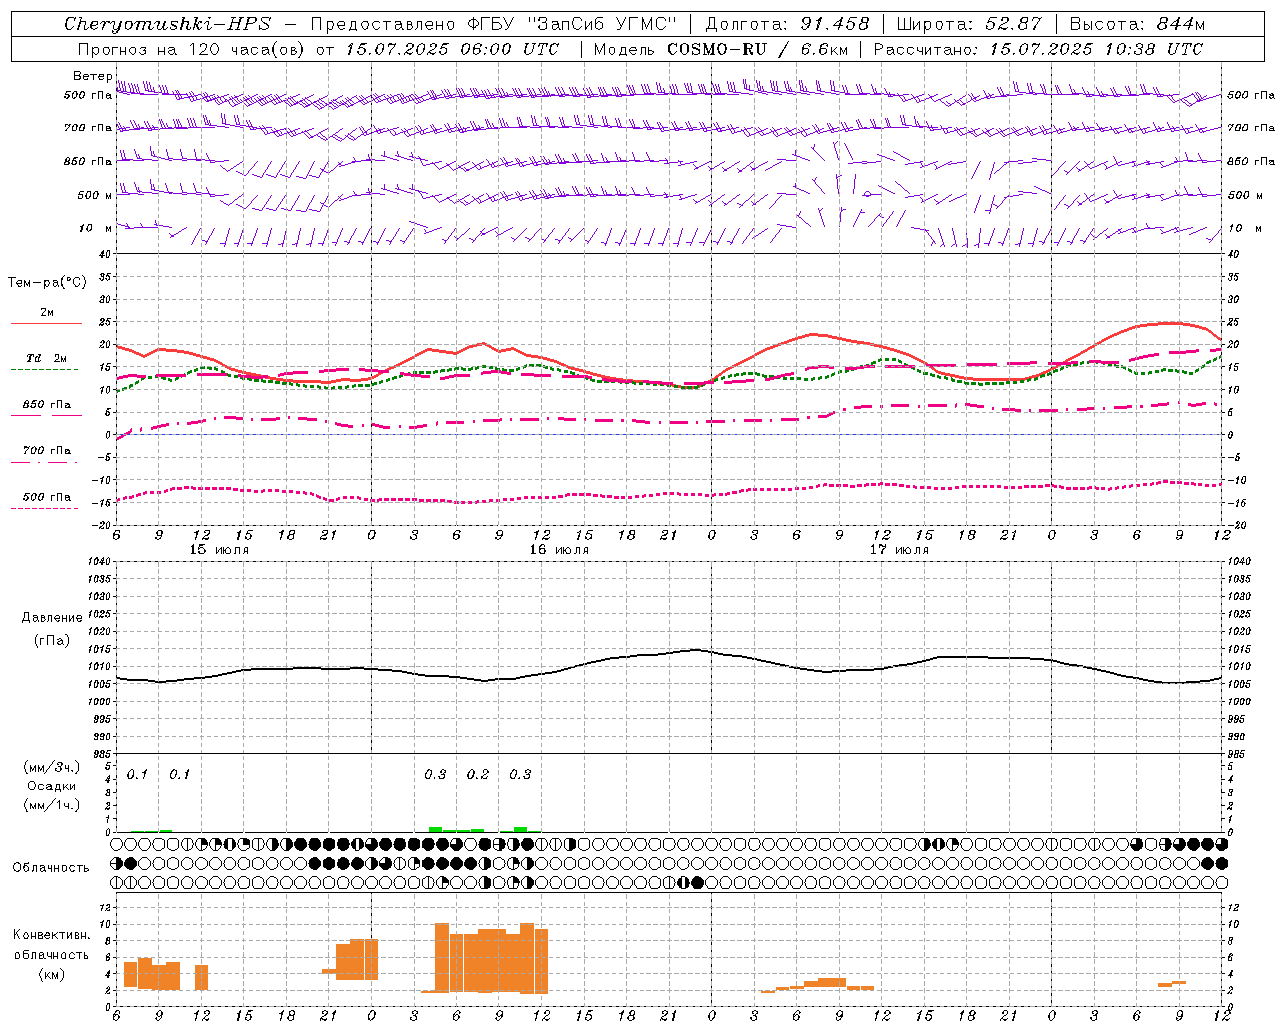This screenshot has width=1280, height=1024.
Task: Click the red 2м legend line sample
Action: click(x=46, y=323)
